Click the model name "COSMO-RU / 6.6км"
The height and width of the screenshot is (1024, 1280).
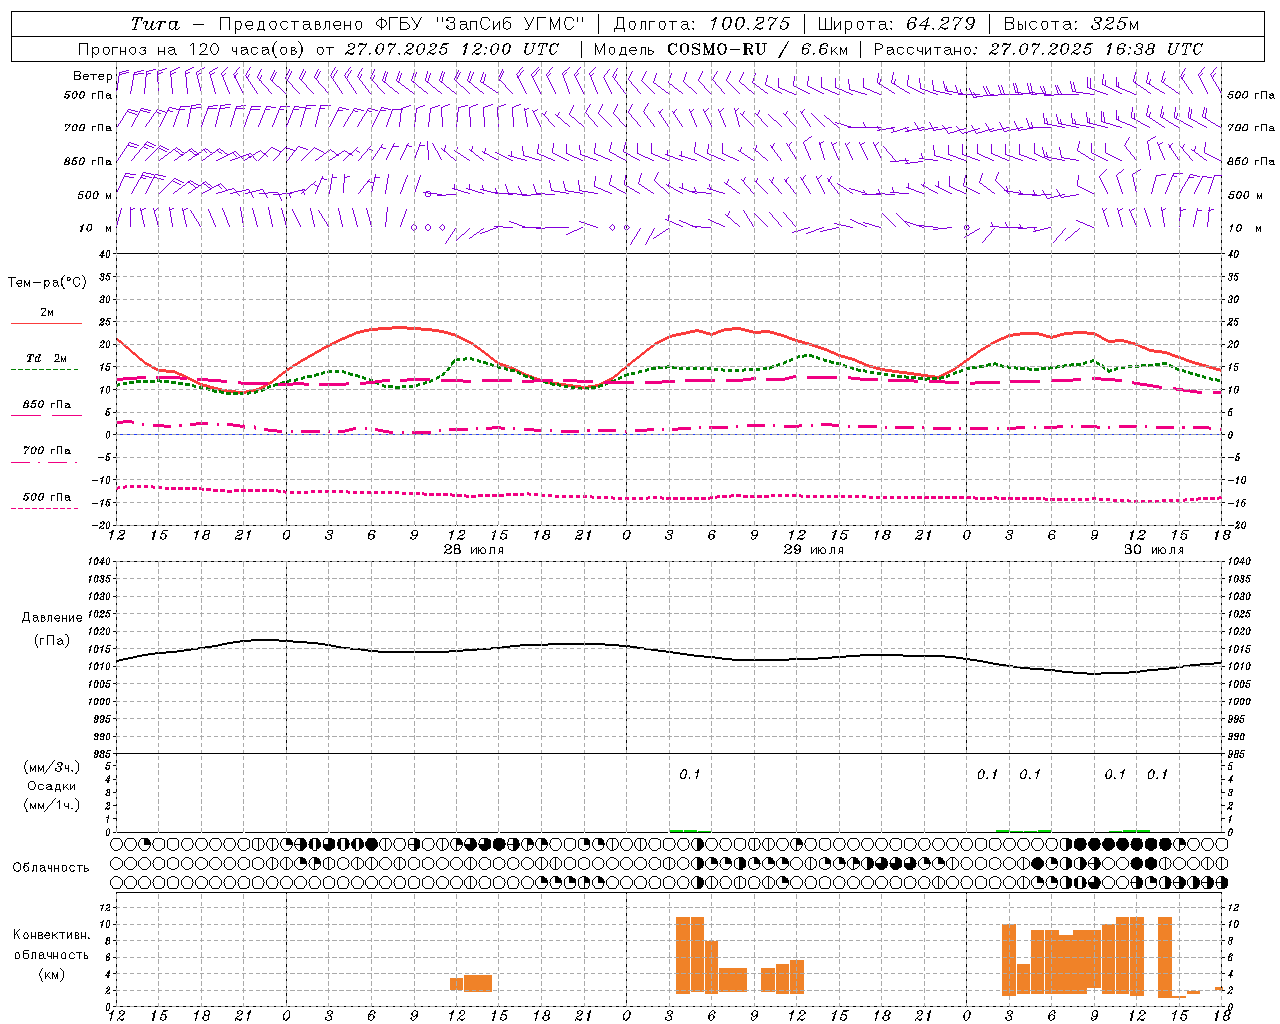click(757, 49)
